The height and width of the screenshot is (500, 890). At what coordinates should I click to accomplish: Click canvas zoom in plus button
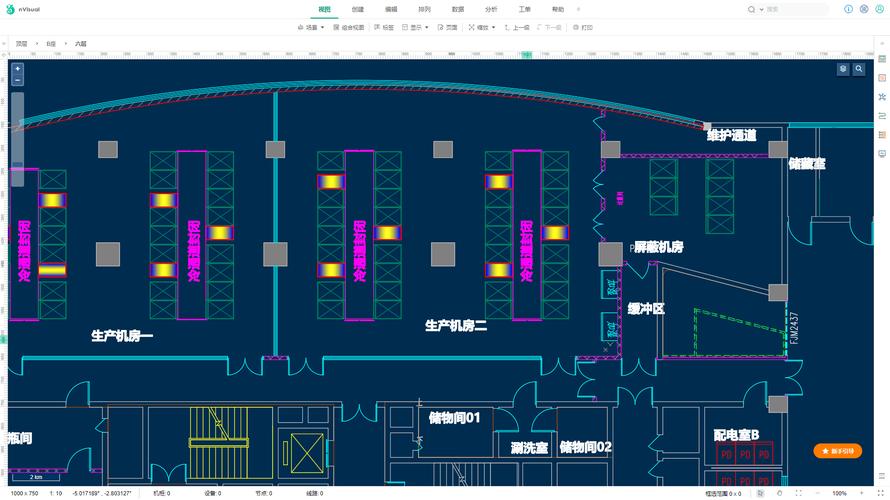(x=18, y=69)
